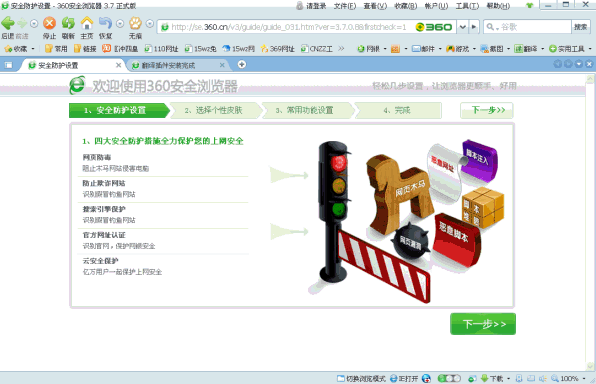596x384 pixels.
Task: Open the search engine selector dropdown
Action: tap(491, 27)
